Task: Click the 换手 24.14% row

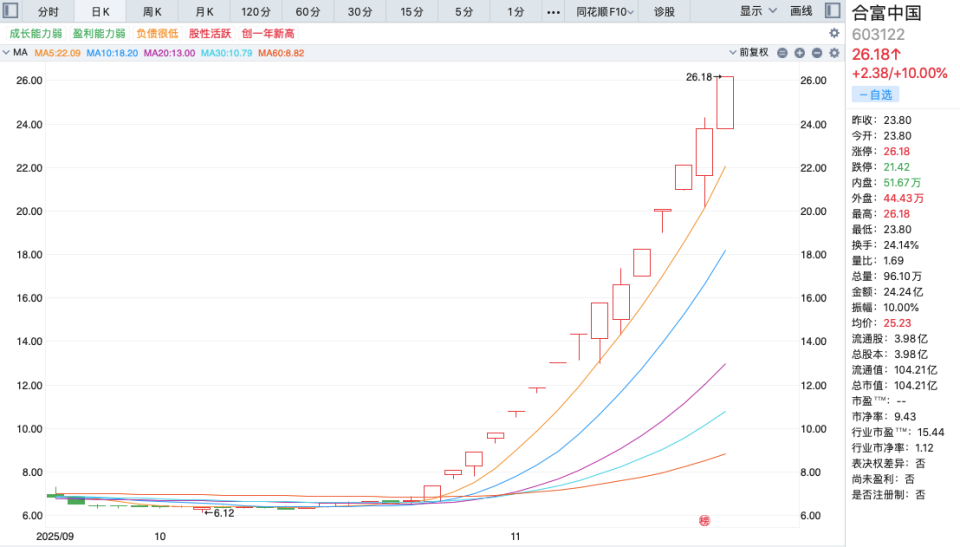Action: (885, 245)
